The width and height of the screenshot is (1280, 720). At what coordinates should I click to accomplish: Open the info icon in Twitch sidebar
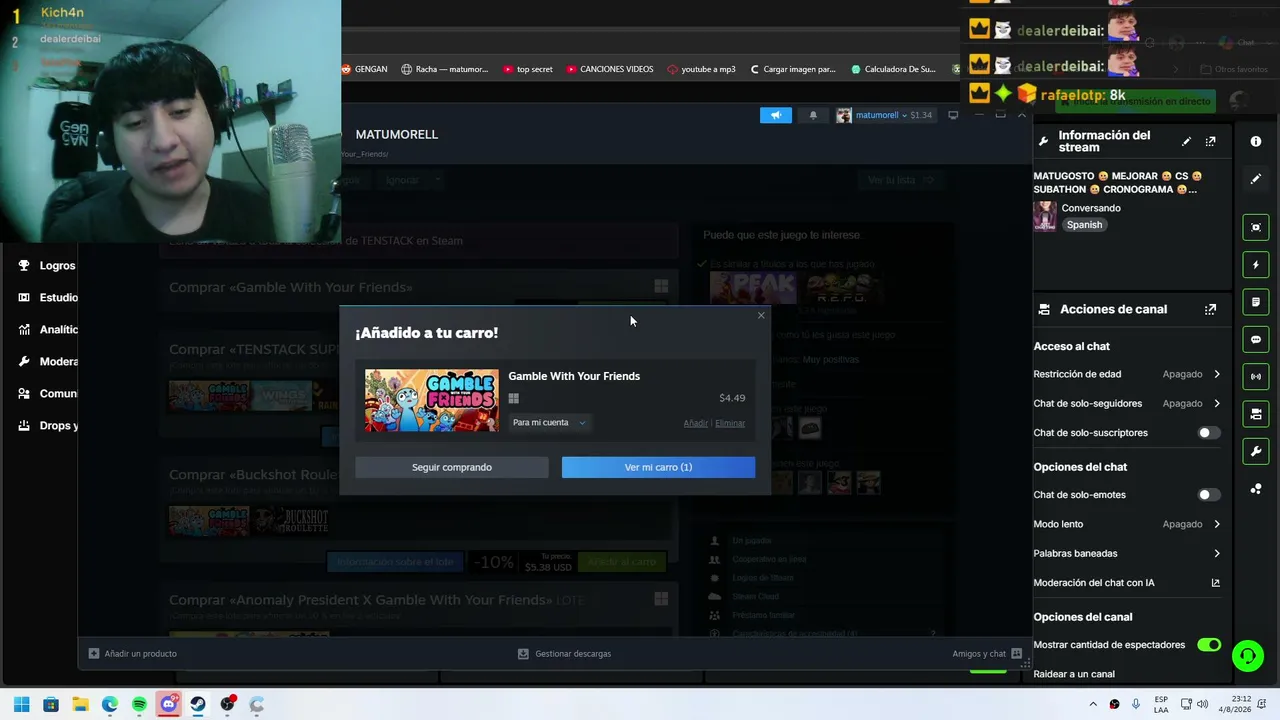(x=1256, y=142)
